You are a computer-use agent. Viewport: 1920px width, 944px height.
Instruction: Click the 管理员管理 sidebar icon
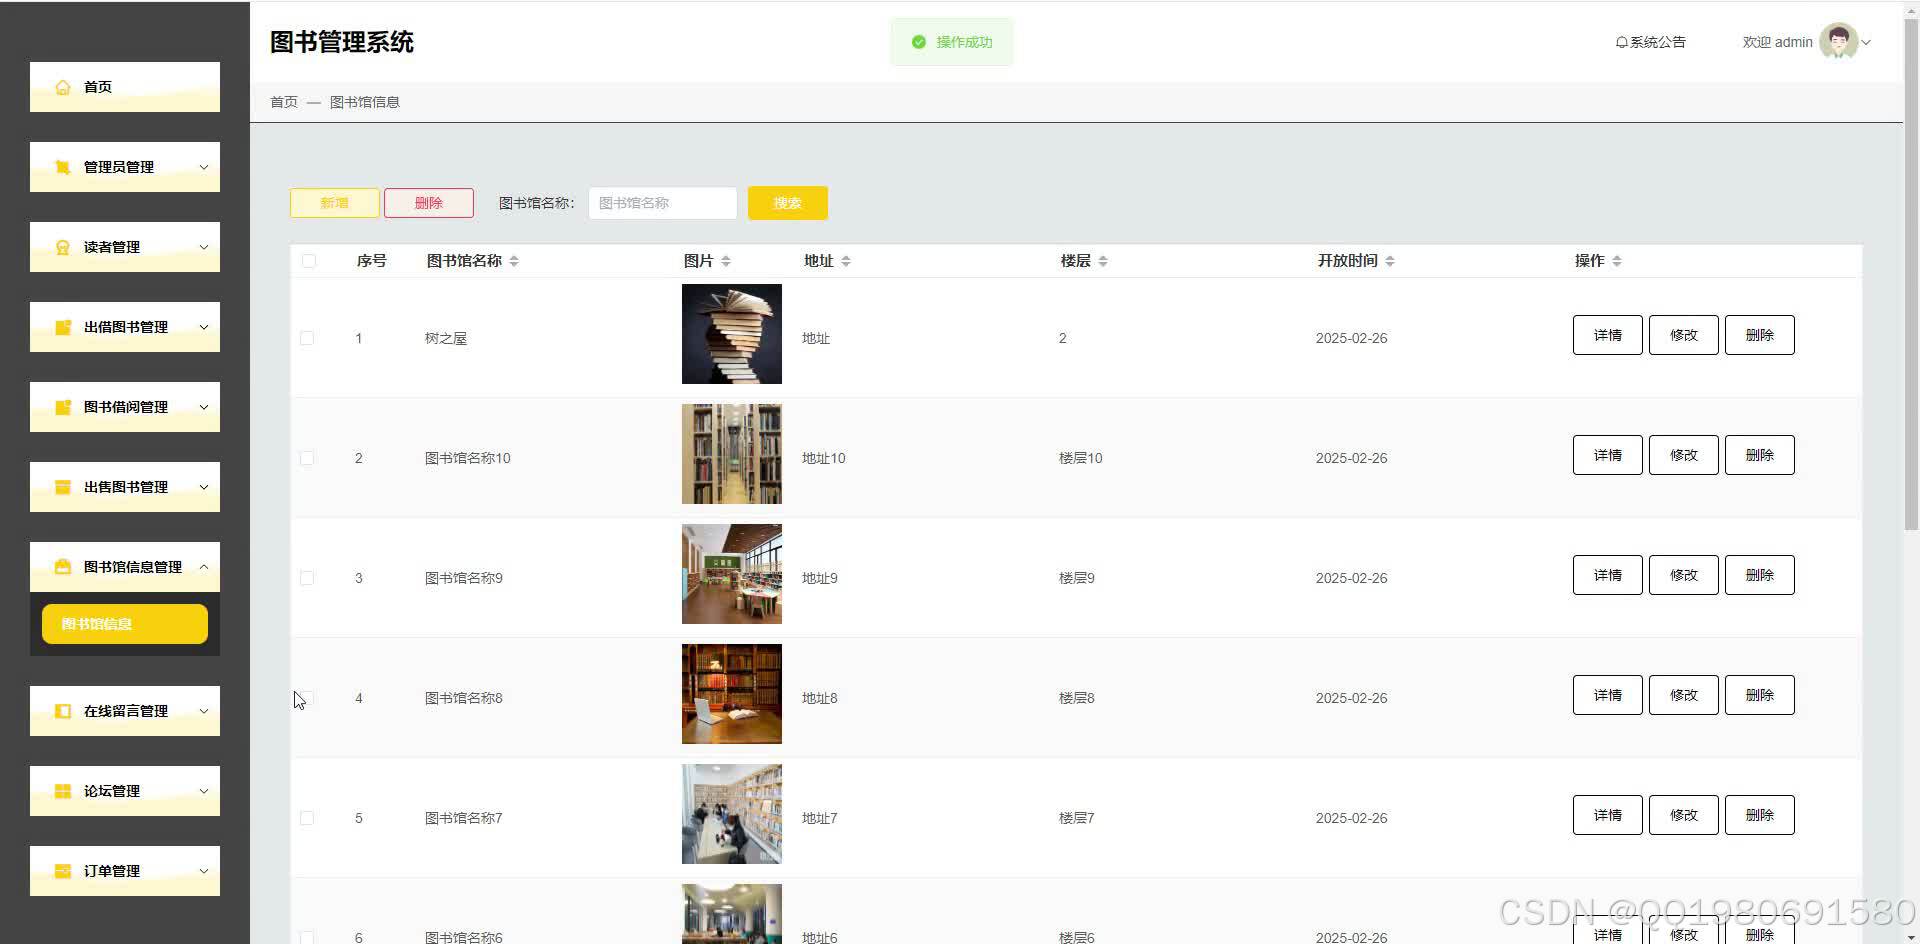point(63,167)
